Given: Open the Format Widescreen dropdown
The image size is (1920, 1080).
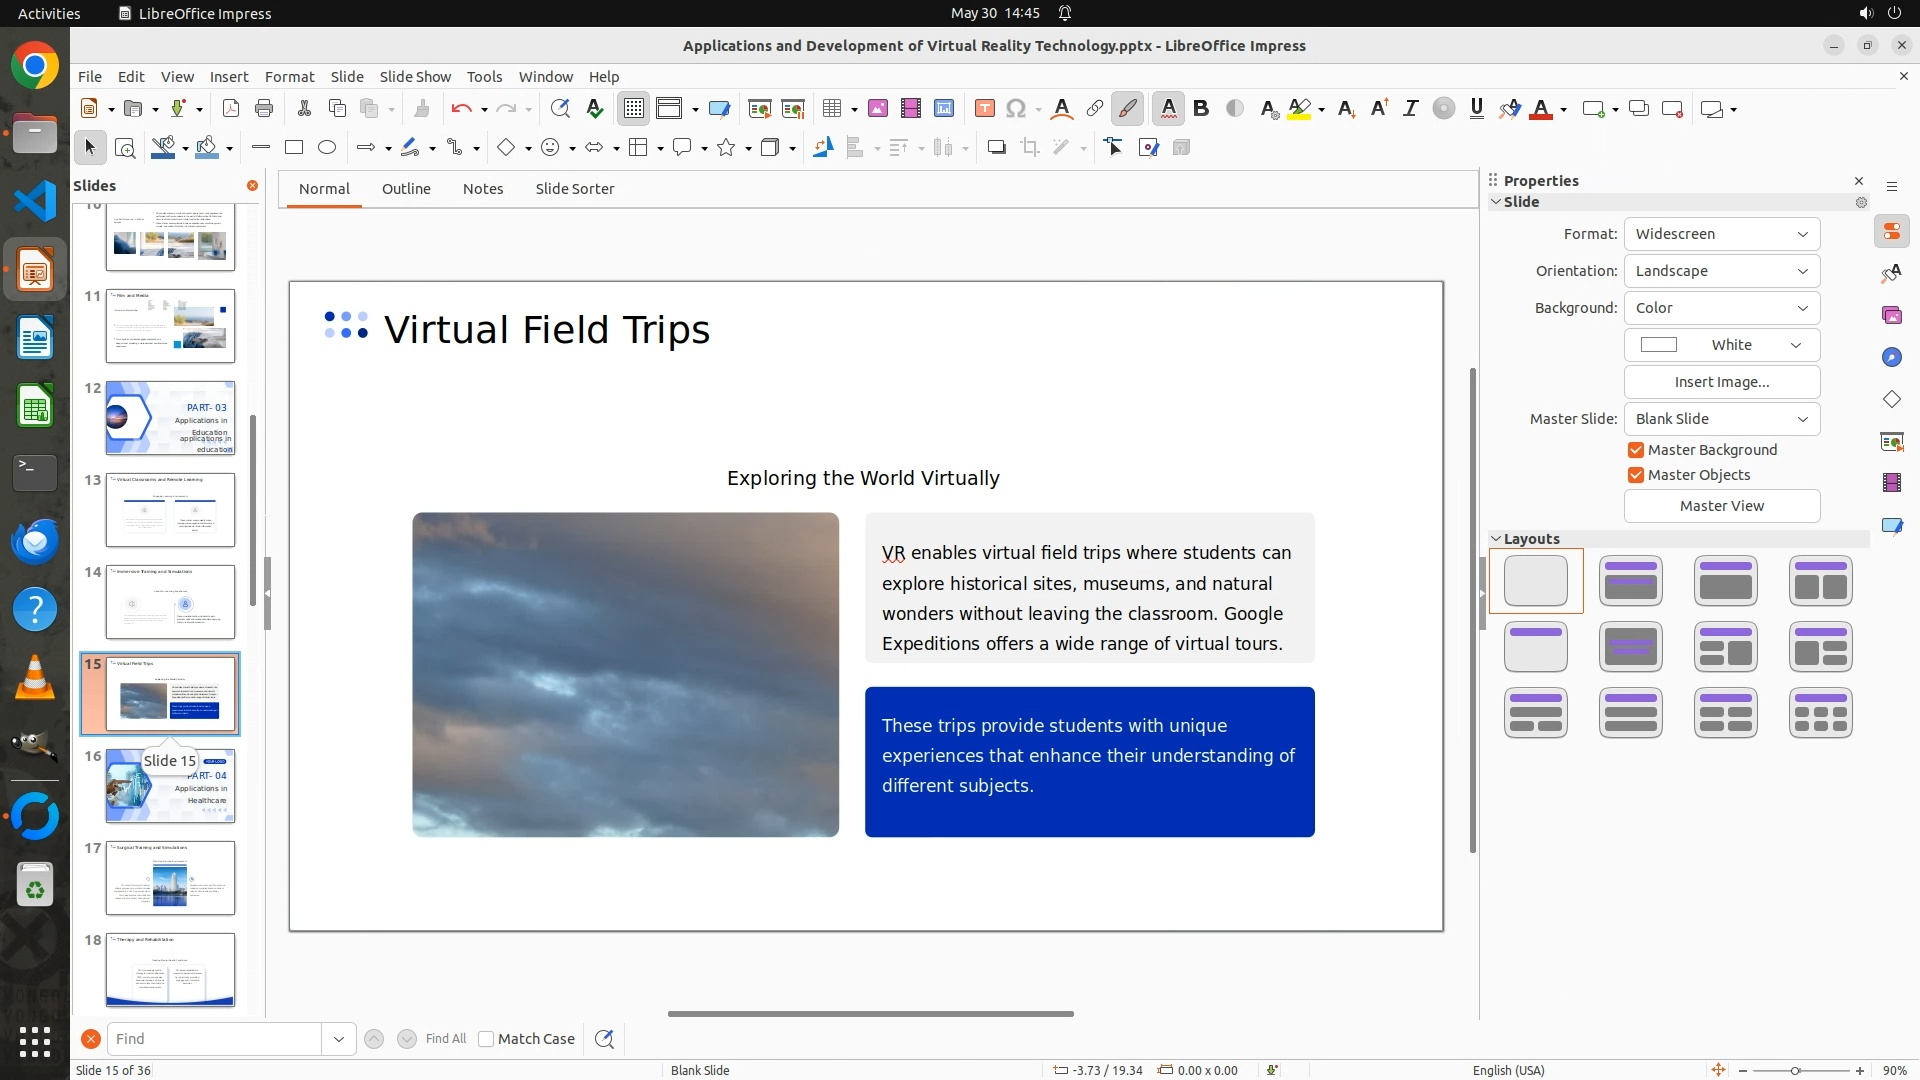Looking at the screenshot, I should [1721, 234].
